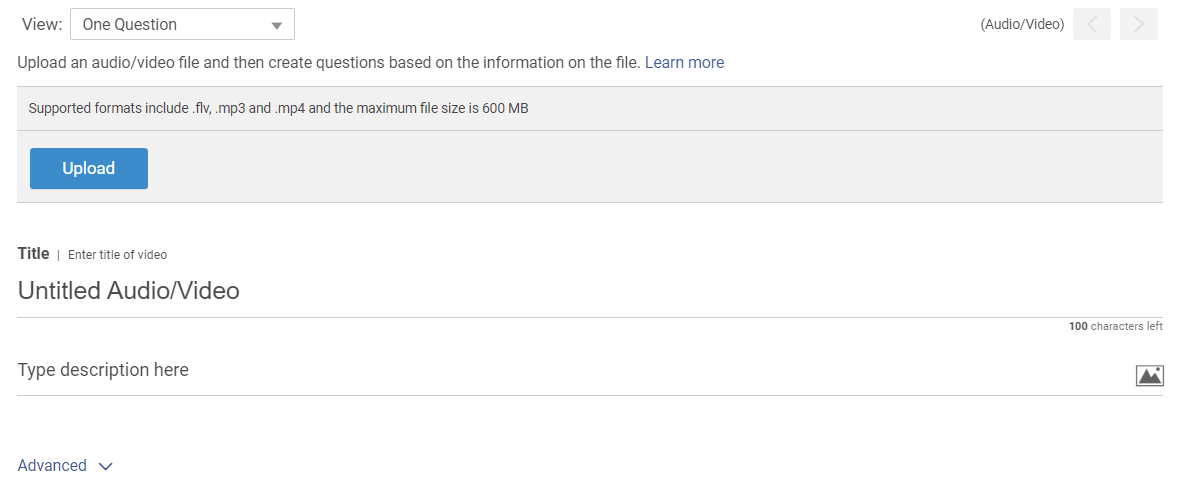
Task: Go to the previous question arrow
Action: point(1092,25)
